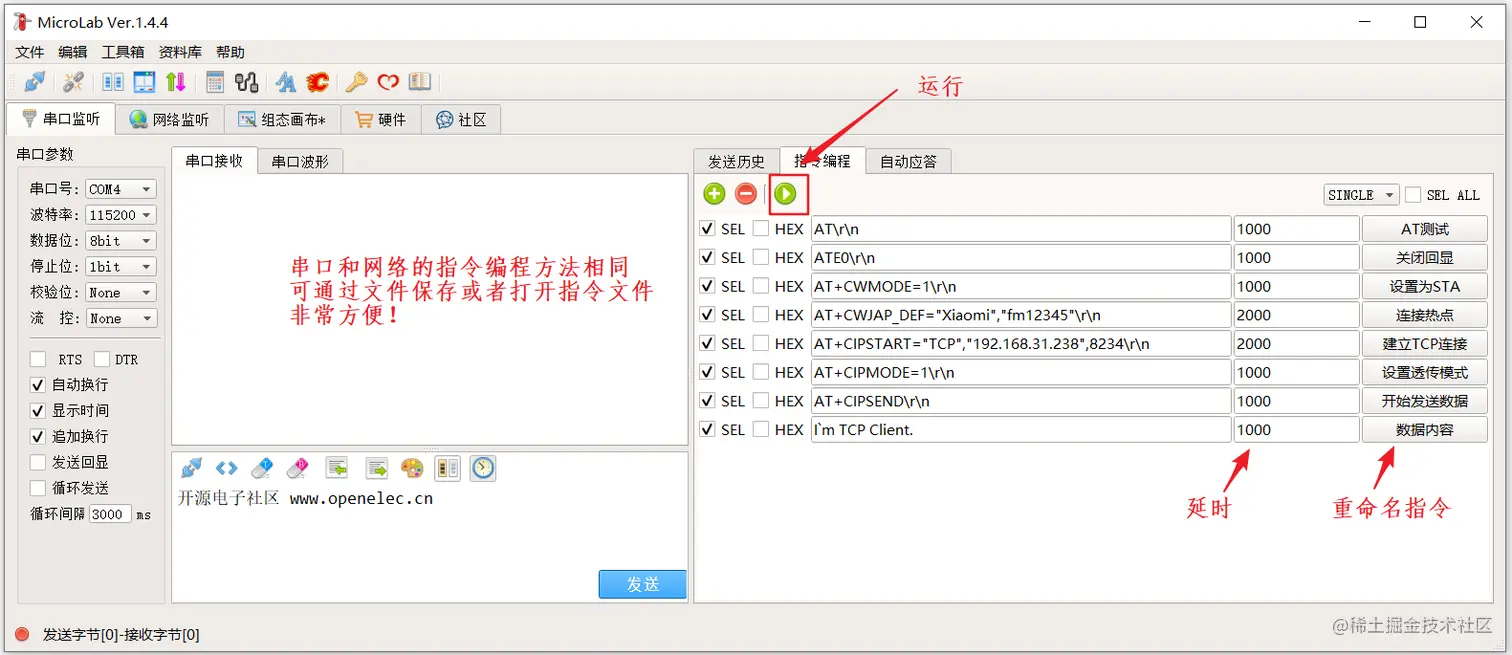Open the 校验位 None dropdown
The width and height of the screenshot is (1512, 655).
[121, 293]
